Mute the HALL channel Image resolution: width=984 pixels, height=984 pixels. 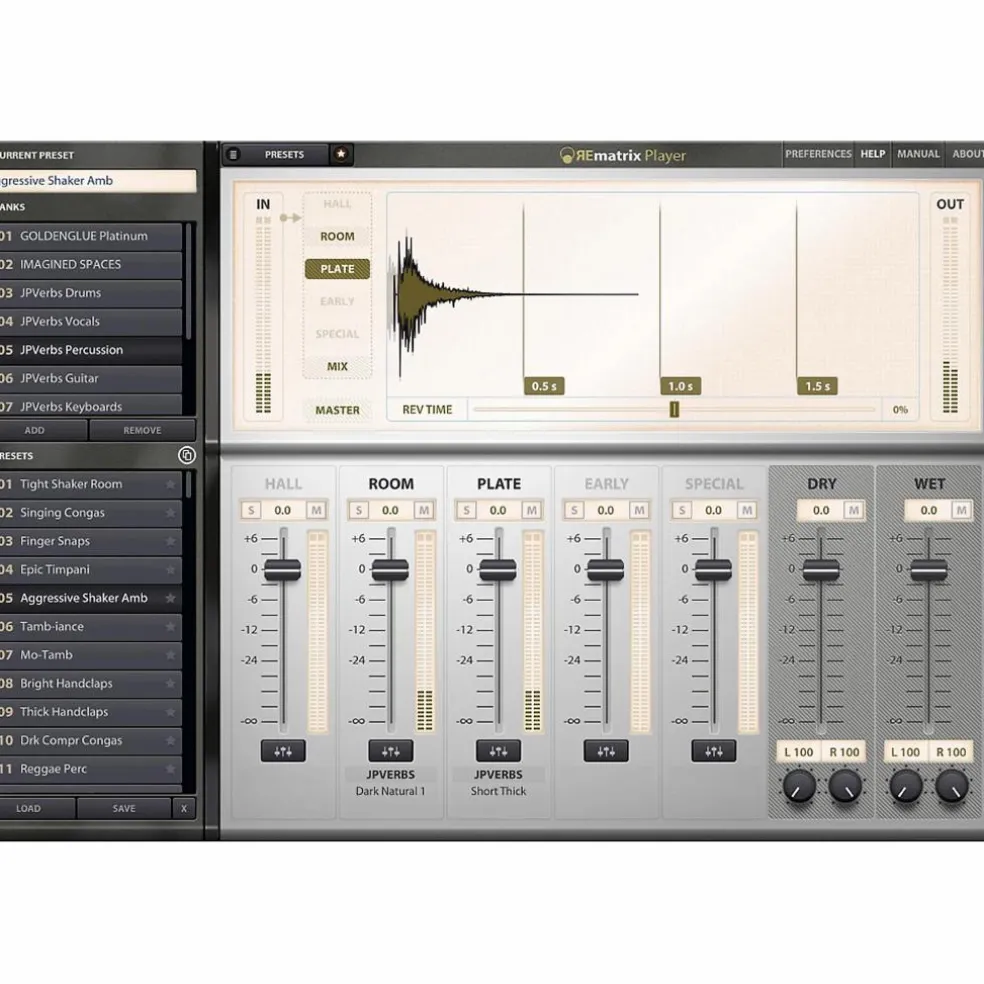click(x=316, y=510)
